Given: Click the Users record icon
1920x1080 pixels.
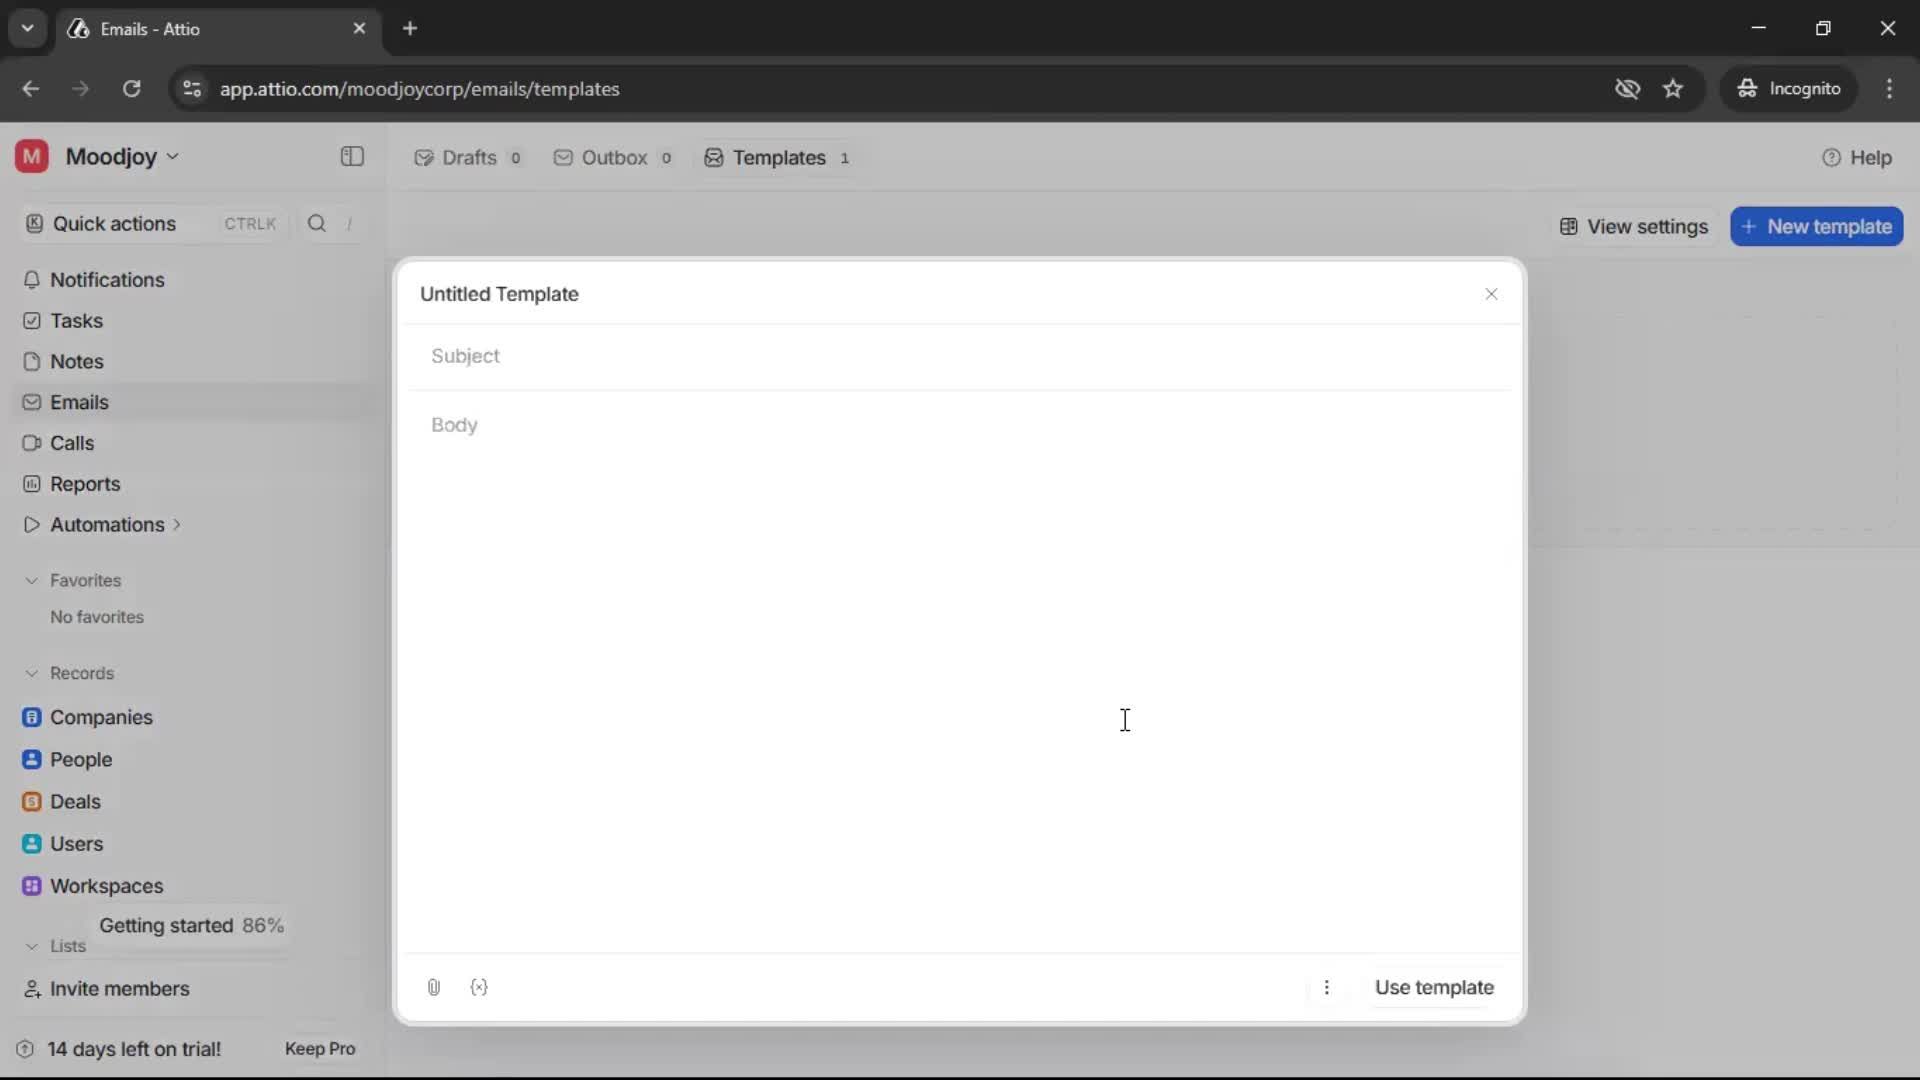Looking at the screenshot, I should (x=32, y=844).
